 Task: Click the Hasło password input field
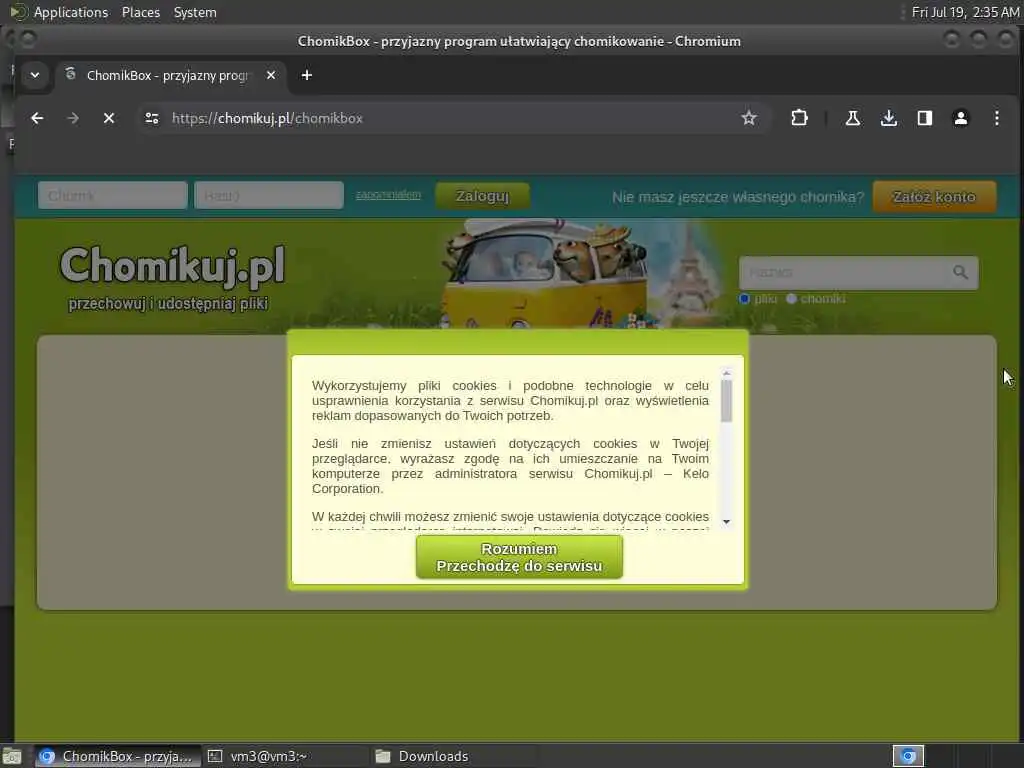tap(269, 195)
